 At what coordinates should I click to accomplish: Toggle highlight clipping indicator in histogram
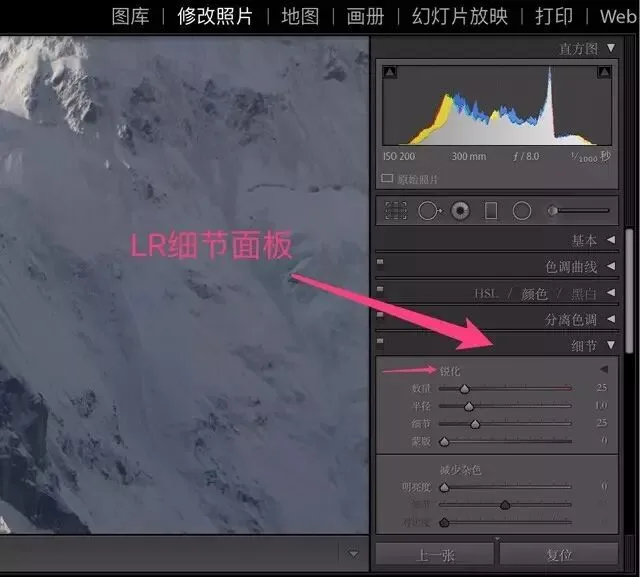(604, 72)
